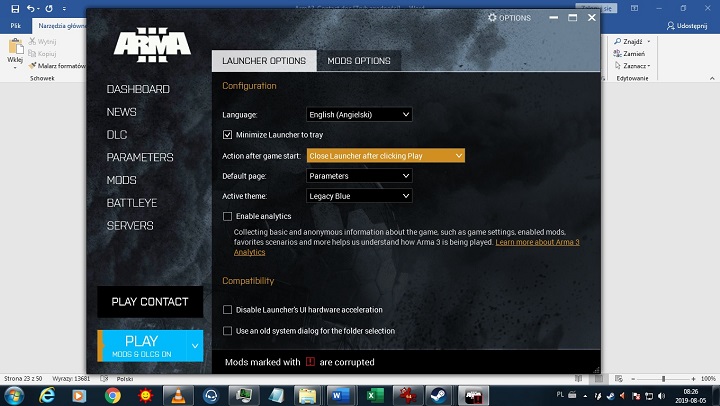Click the Arma 3 logo
720x406 pixels.
coord(151,44)
